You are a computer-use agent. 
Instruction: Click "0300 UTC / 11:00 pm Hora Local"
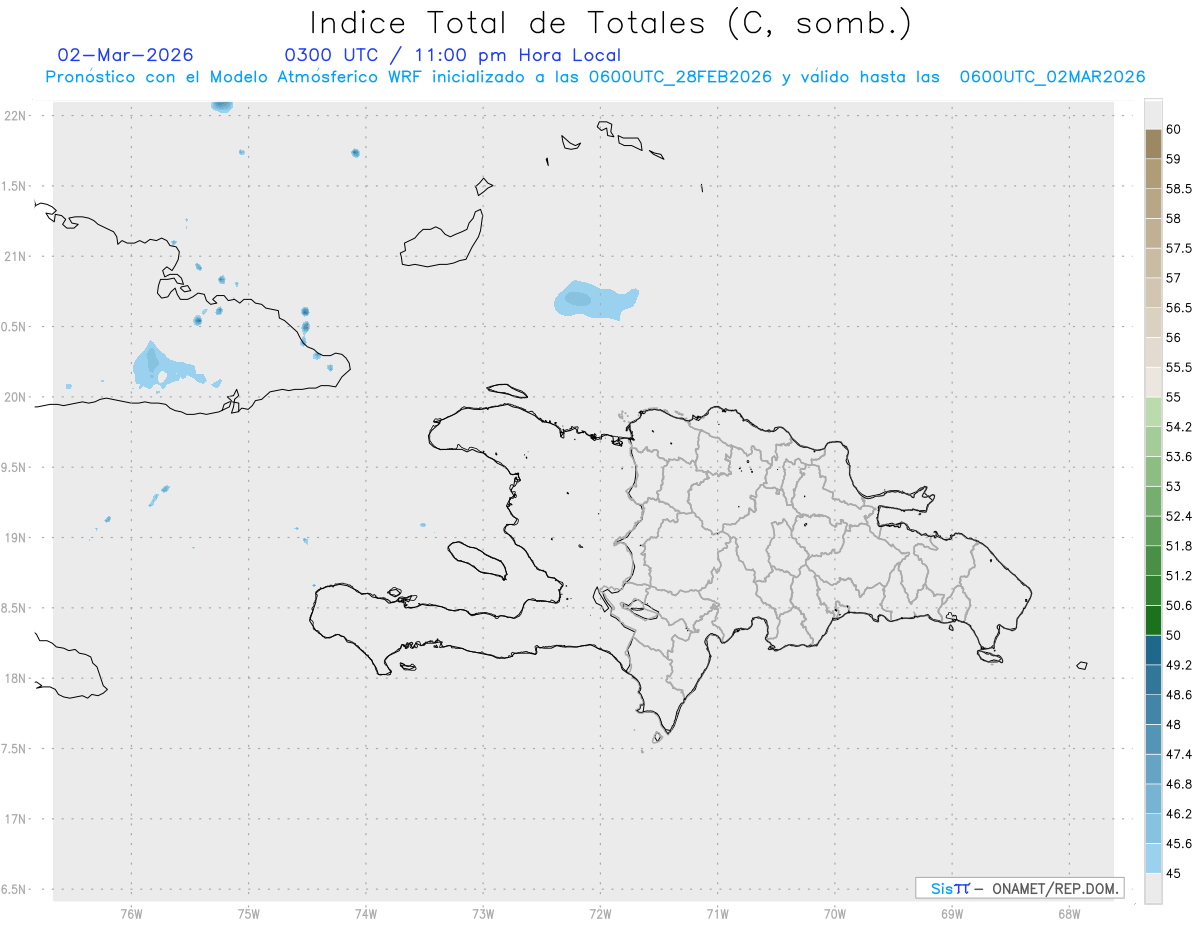[x=452, y=55]
